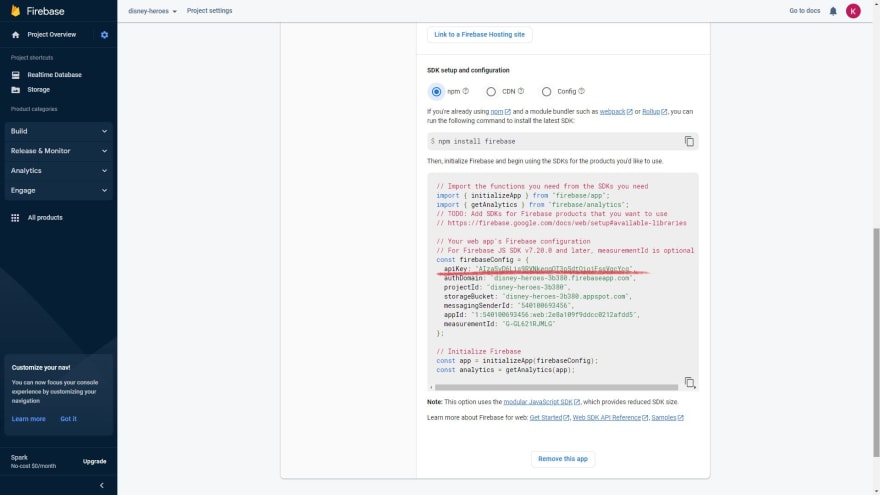The width and height of the screenshot is (880, 495).
Task: Dismiss nav tip with Got it
Action: (68, 419)
